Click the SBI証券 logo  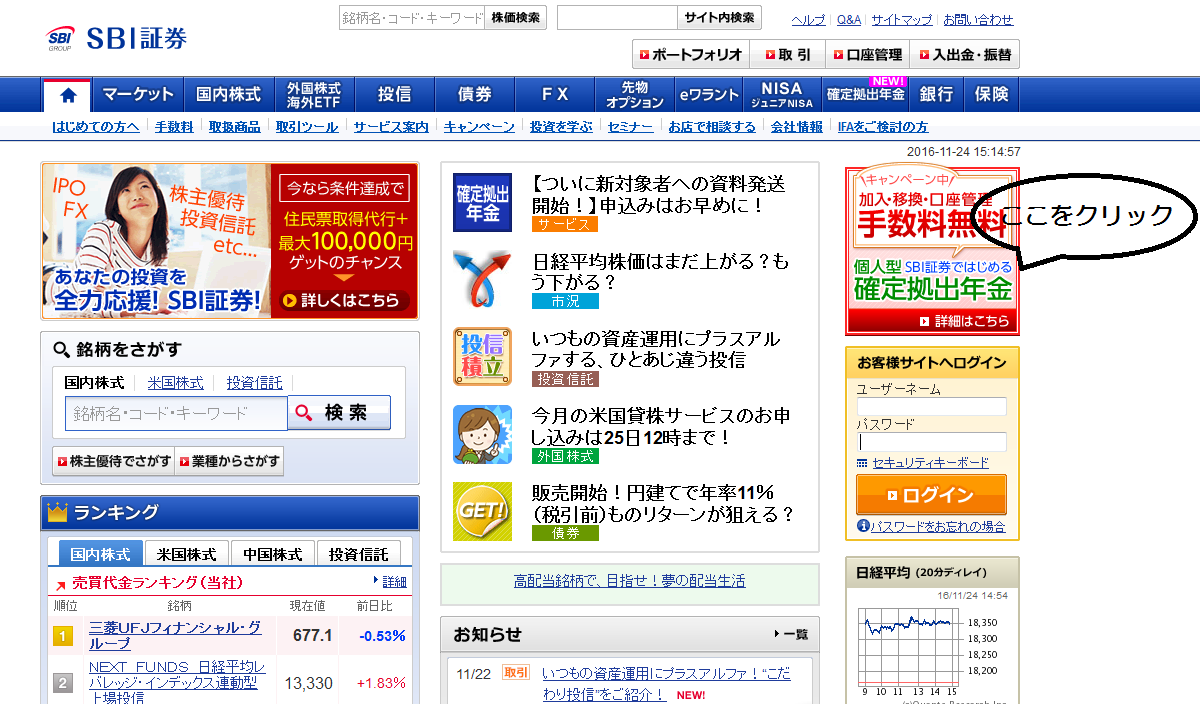point(117,39)
